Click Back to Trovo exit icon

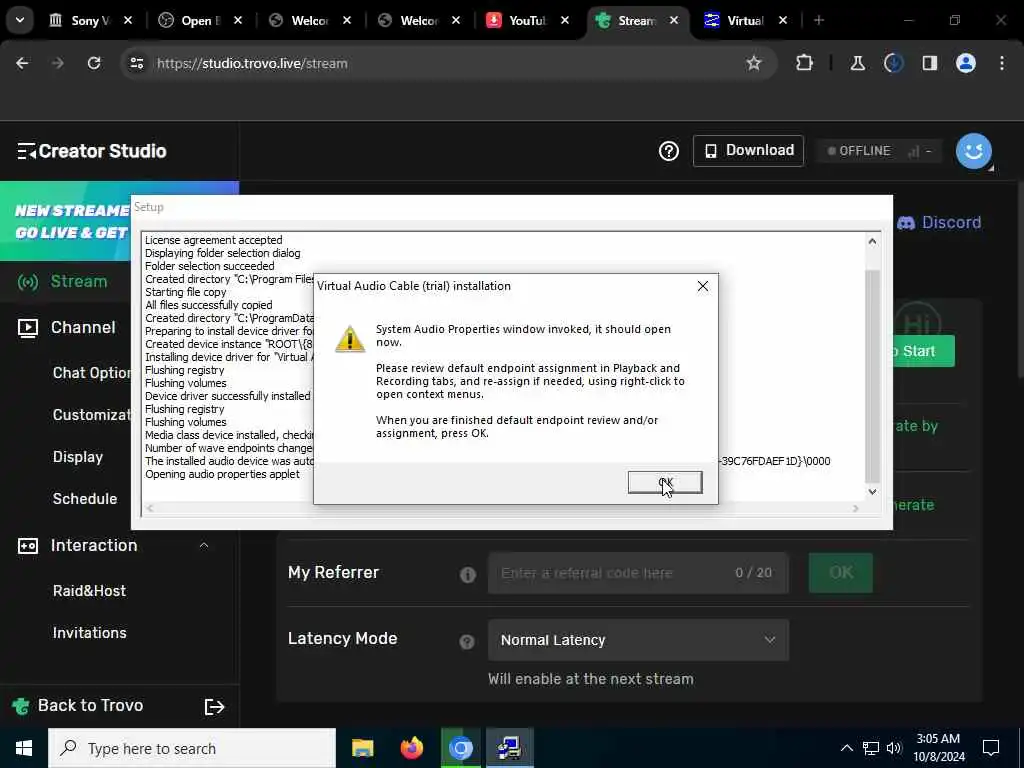pyautogui.click(x=214, y=707)
